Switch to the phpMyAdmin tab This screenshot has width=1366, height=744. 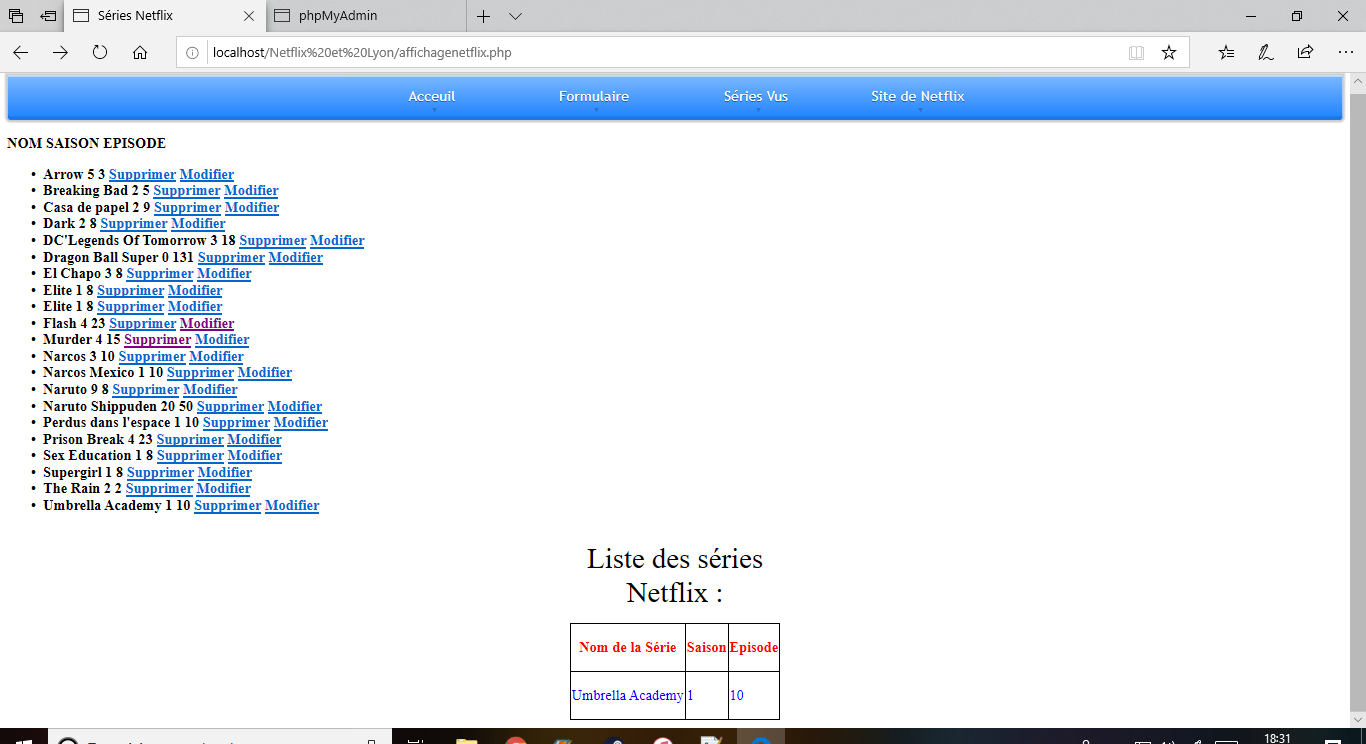click(x=365, y=16)
